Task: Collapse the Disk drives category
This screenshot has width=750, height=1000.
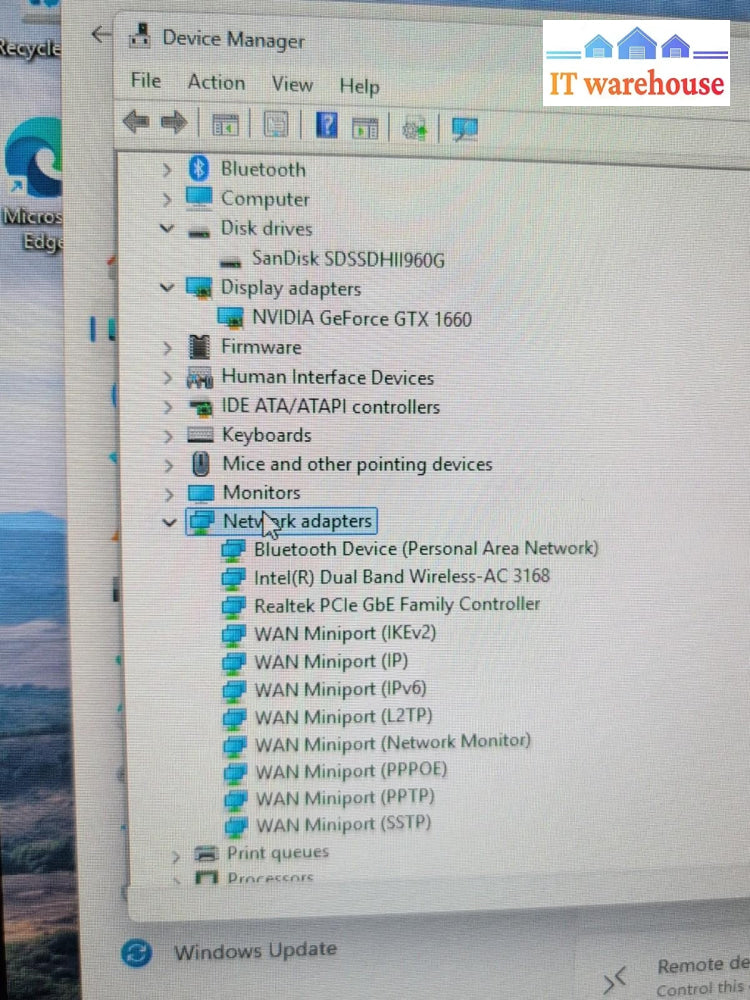Action: (x=167, y=228)
